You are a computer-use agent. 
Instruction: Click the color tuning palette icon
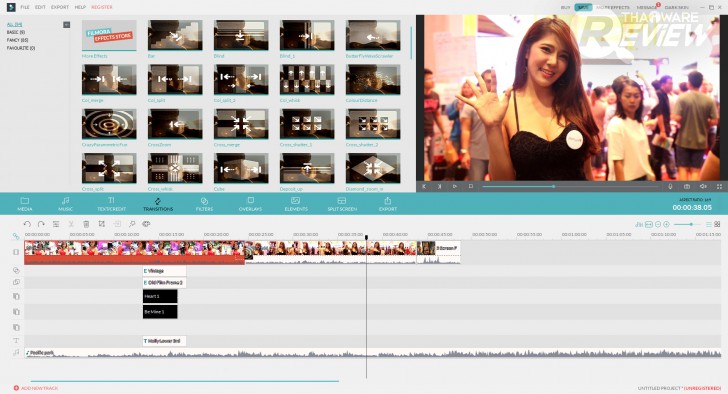[146, 224]
